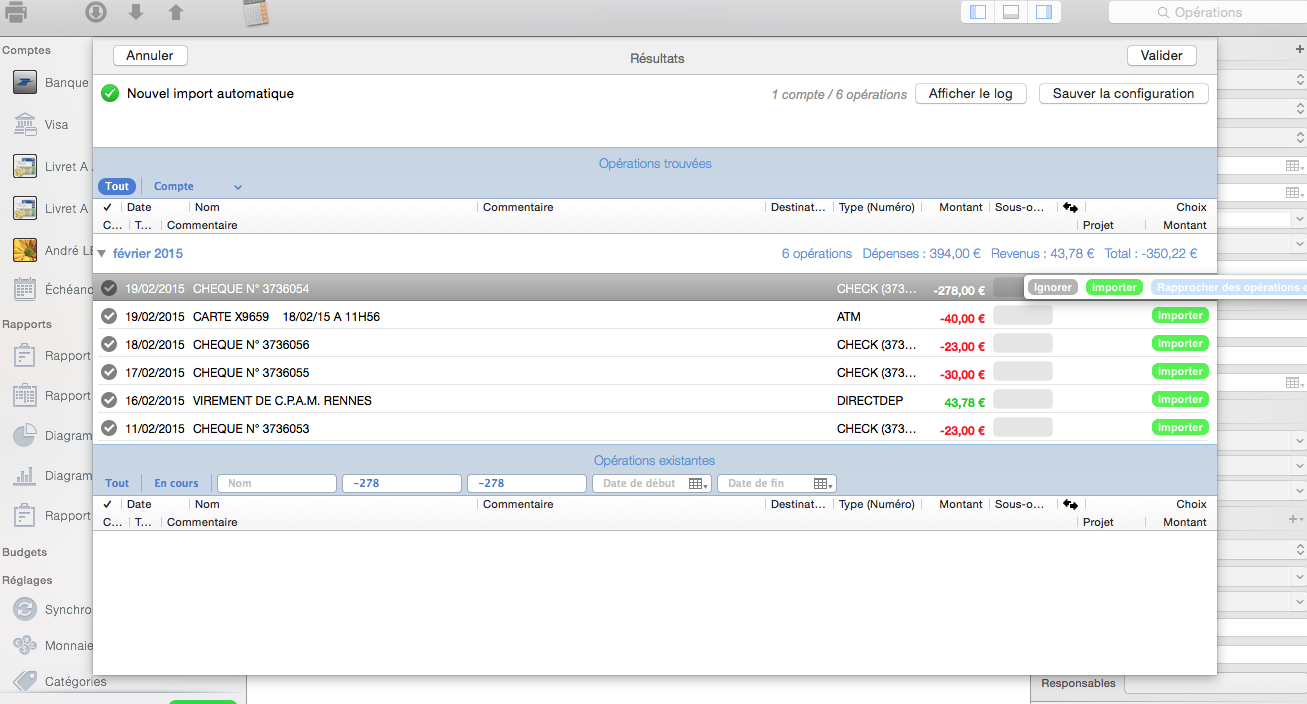Select the Banque account icon in sidebar
Viewport: 1307px width, 704px height.
(x=25, y=83)
